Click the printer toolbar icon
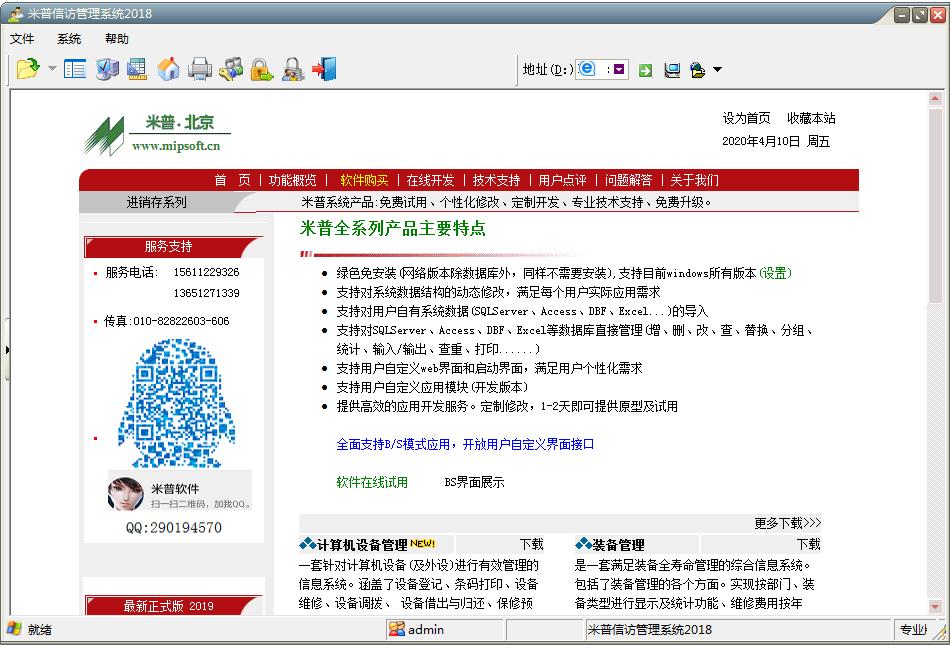The width and height of the screenshot is (950, 645). tap(199, 69)
